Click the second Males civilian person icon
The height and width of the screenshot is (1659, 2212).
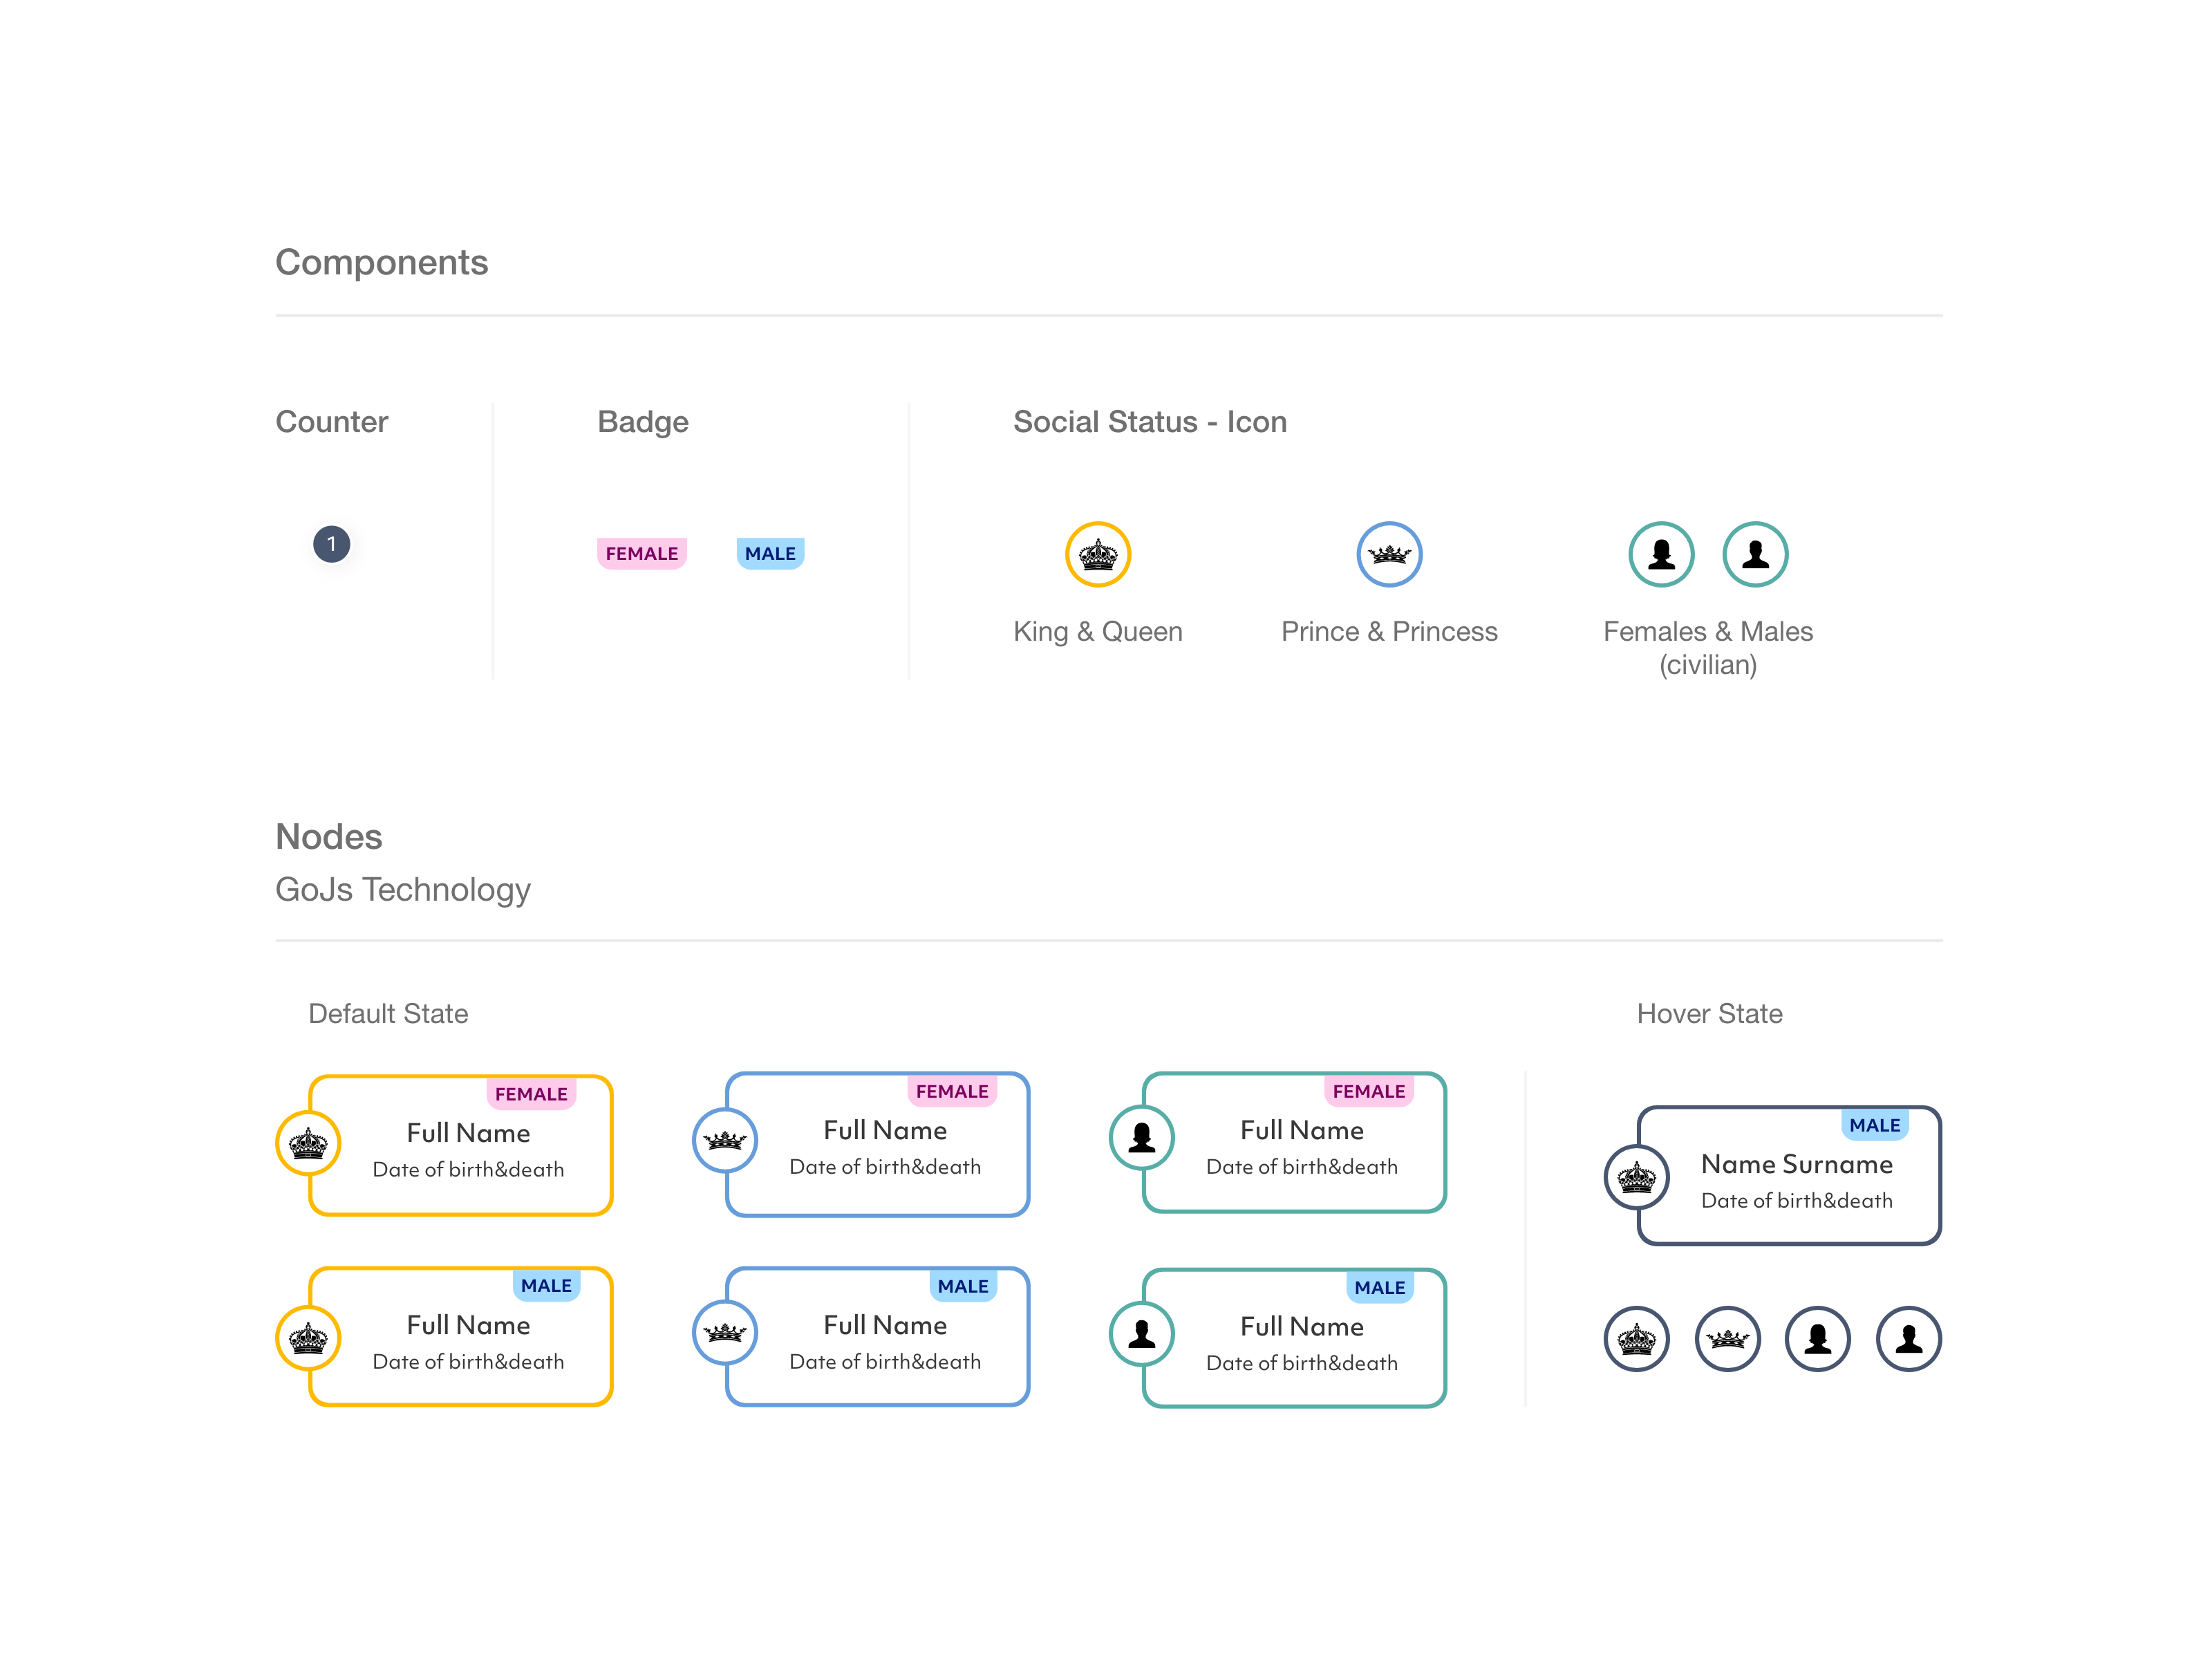(1755, 554)
